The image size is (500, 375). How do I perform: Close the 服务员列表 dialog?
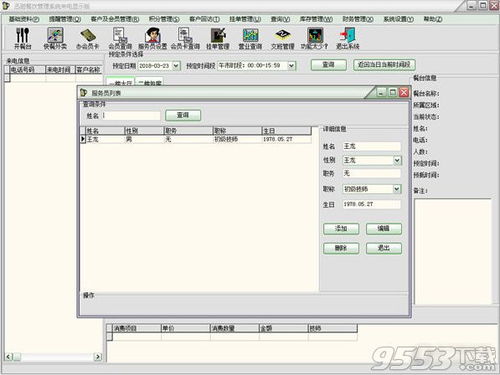click(x=404, y=92)
